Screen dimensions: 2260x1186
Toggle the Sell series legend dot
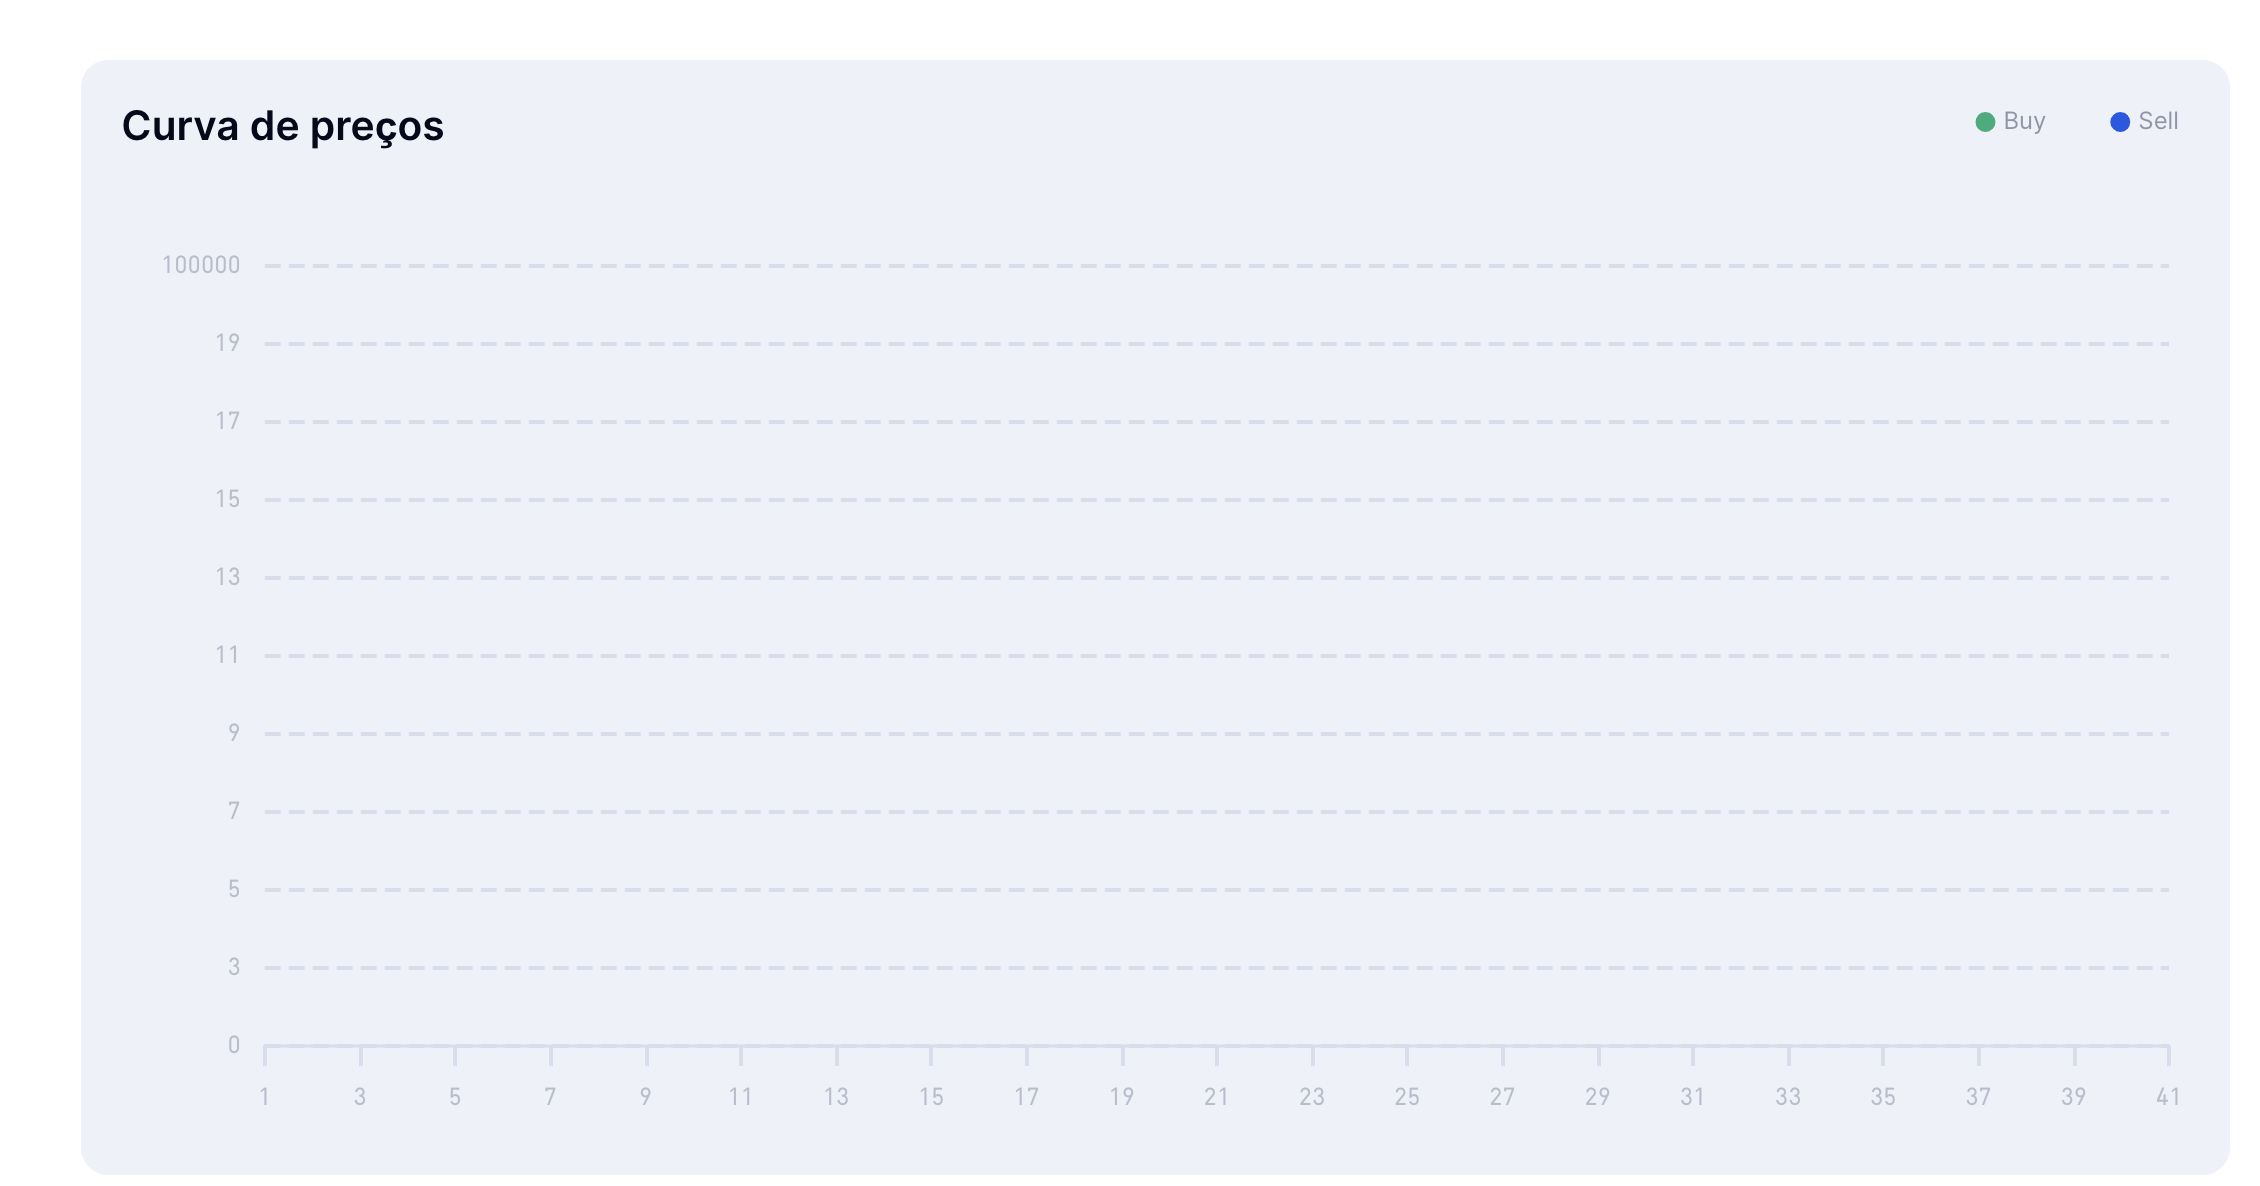point(2119,122)
